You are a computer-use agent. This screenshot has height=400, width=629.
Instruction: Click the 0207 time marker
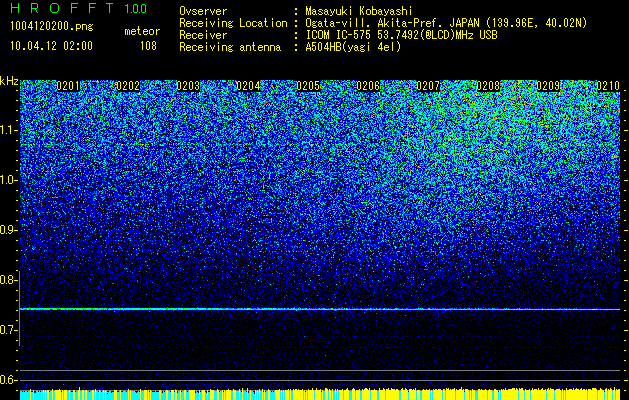click(428, 86)
